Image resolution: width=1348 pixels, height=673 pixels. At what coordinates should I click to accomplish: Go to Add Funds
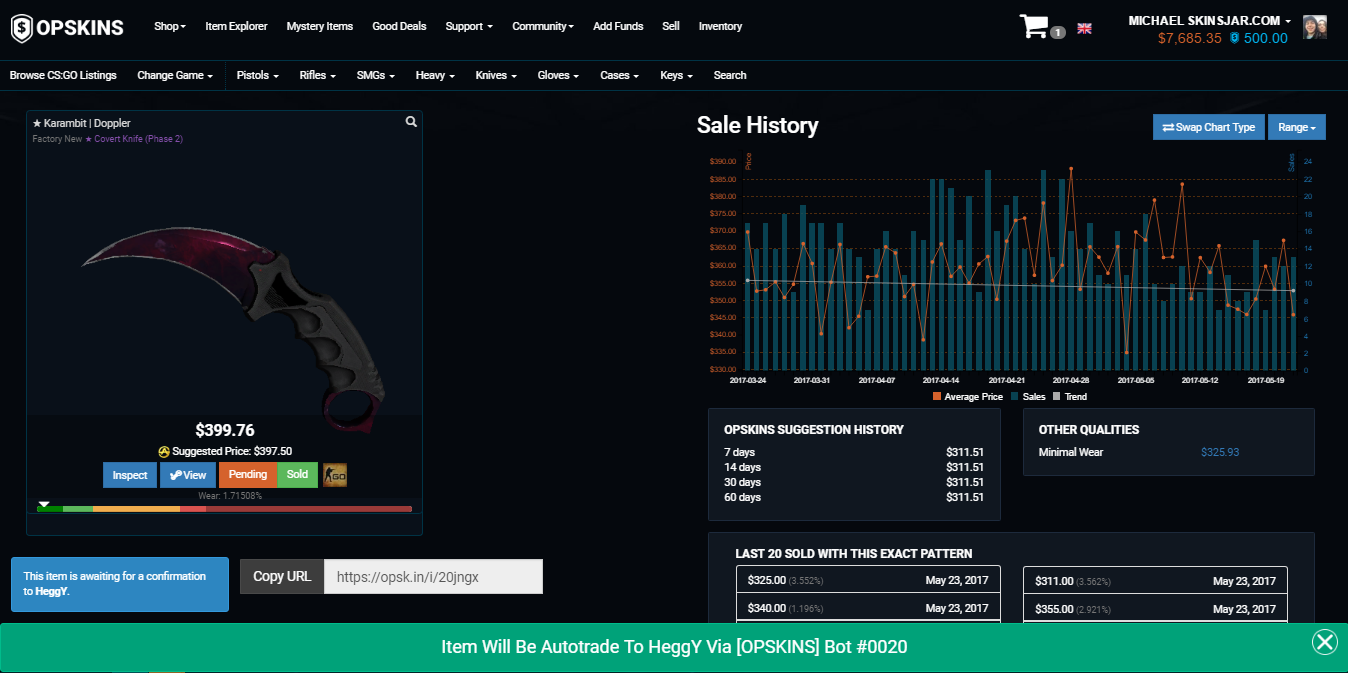coord(618,27)
